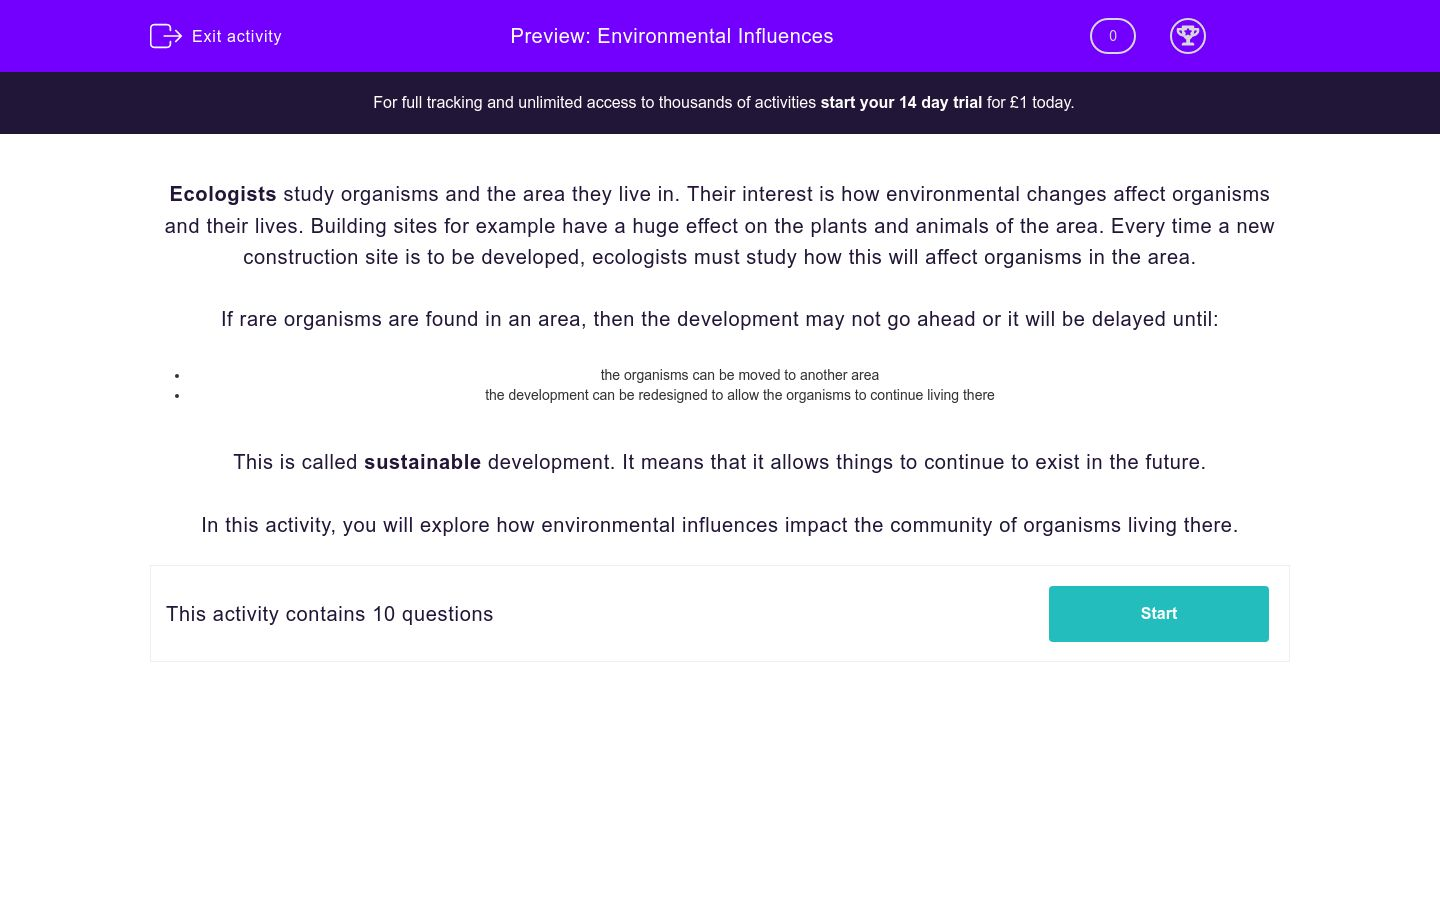Click the Preview: Environmental Influences title
This screenshot has width=1440, height=900.
point(672,36)
